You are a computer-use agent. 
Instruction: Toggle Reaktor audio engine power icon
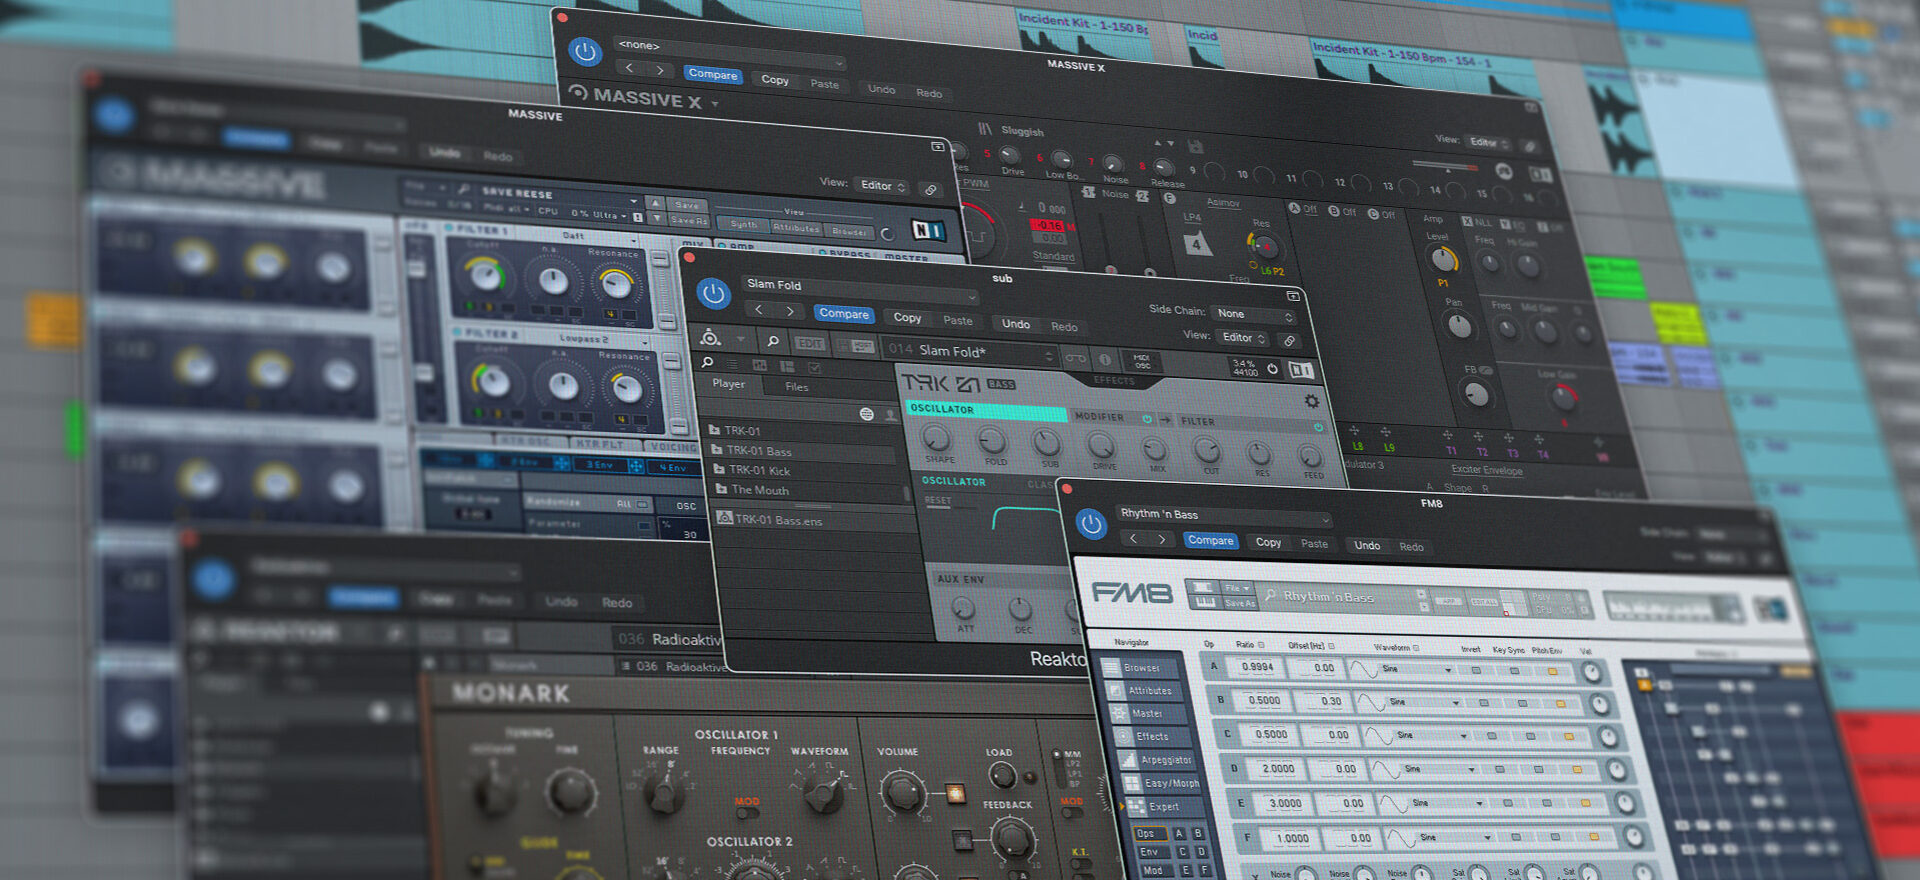[1272, 369]
